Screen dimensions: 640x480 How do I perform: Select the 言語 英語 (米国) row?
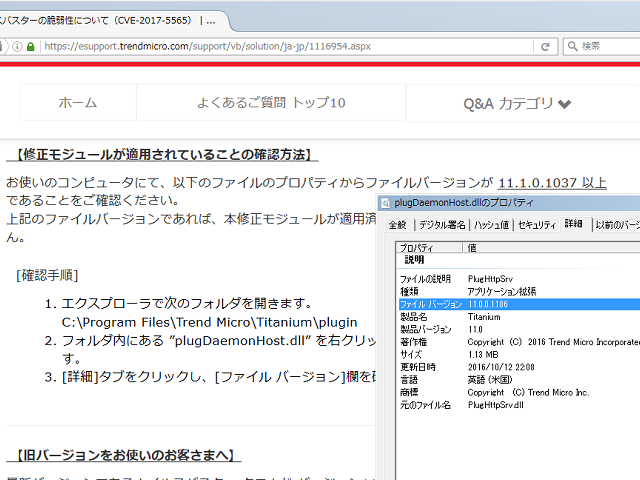(x=519, y=380)
